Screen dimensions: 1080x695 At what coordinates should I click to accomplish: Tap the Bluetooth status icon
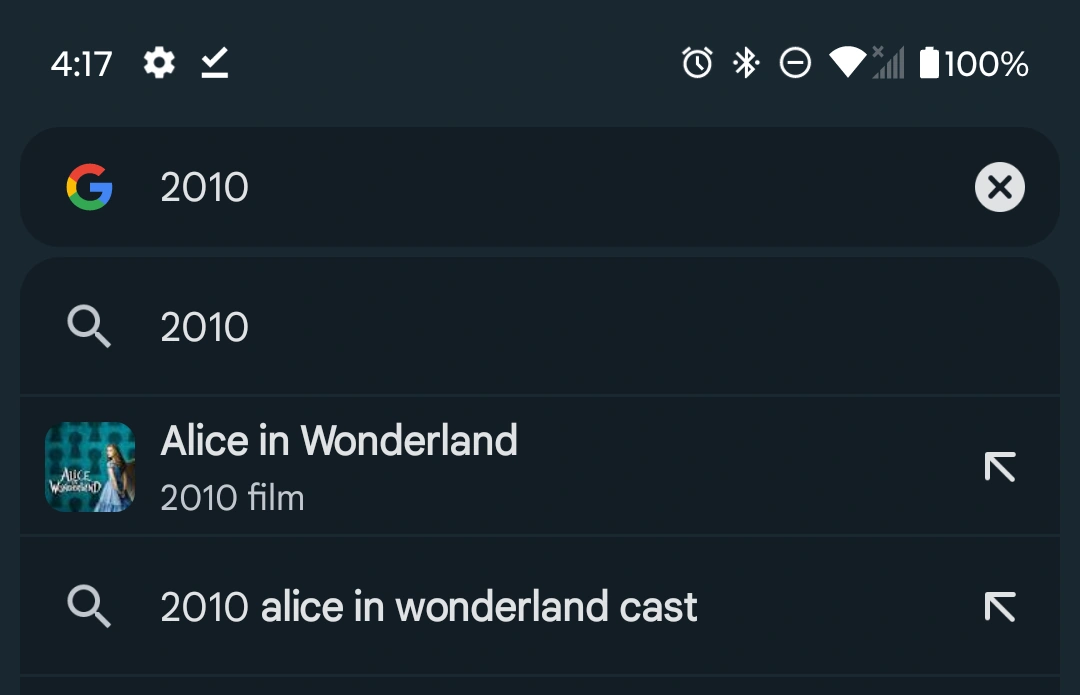[746, 64]
